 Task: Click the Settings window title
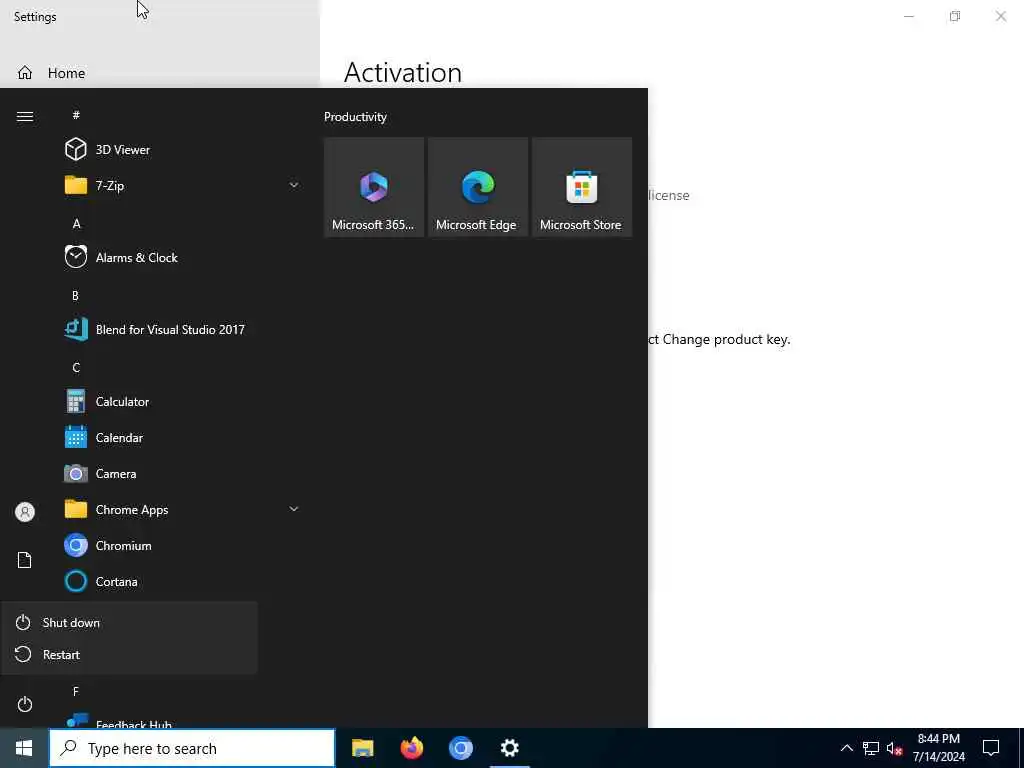(35, 17)
